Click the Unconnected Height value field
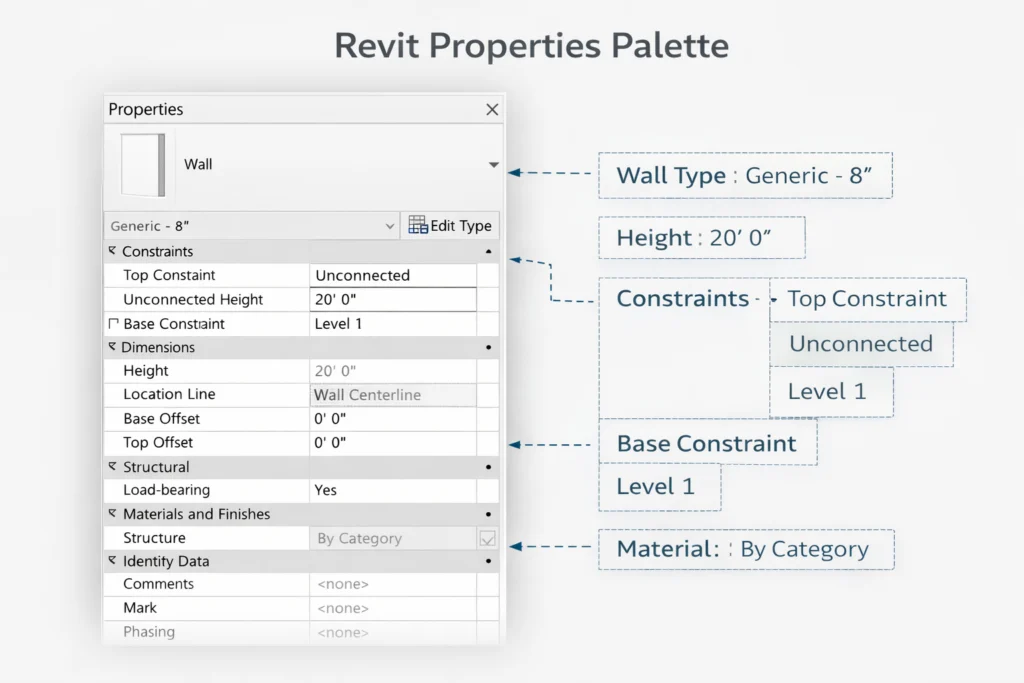The image size is (1024, 683). [x=392, y=299]
